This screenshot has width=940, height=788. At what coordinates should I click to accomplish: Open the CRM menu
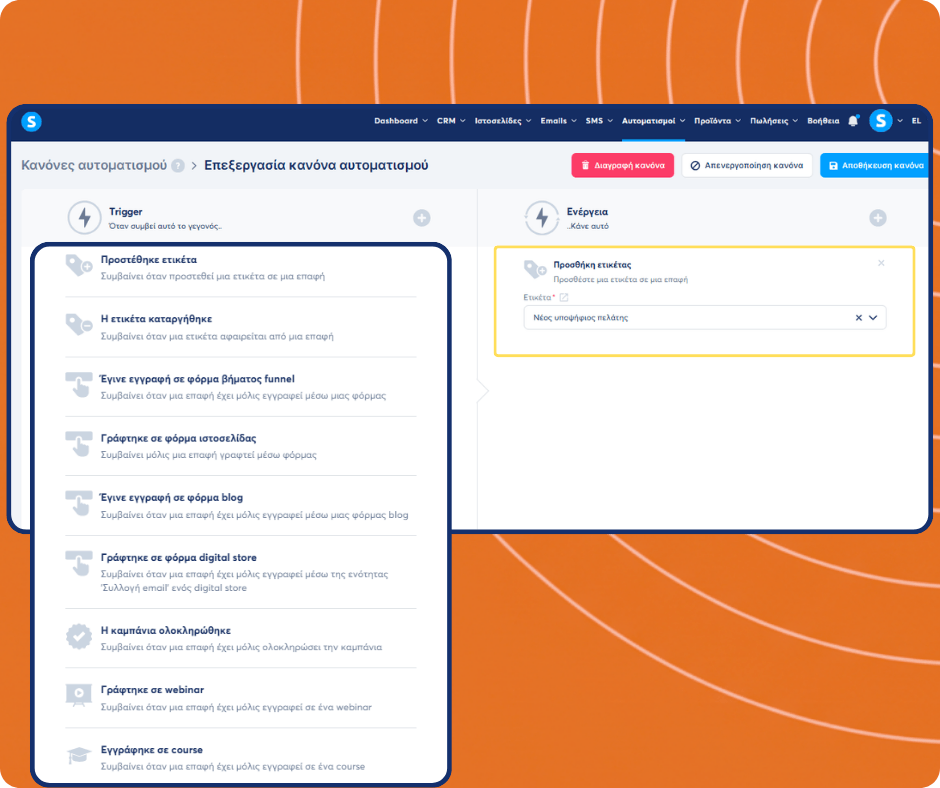(451, 121)
